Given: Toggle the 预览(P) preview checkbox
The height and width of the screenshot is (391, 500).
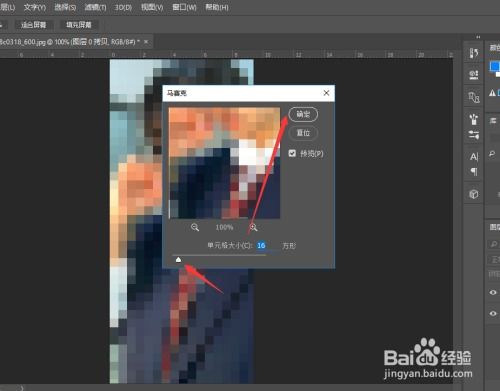Looking at the screenshot, I should tap(292, 153).
